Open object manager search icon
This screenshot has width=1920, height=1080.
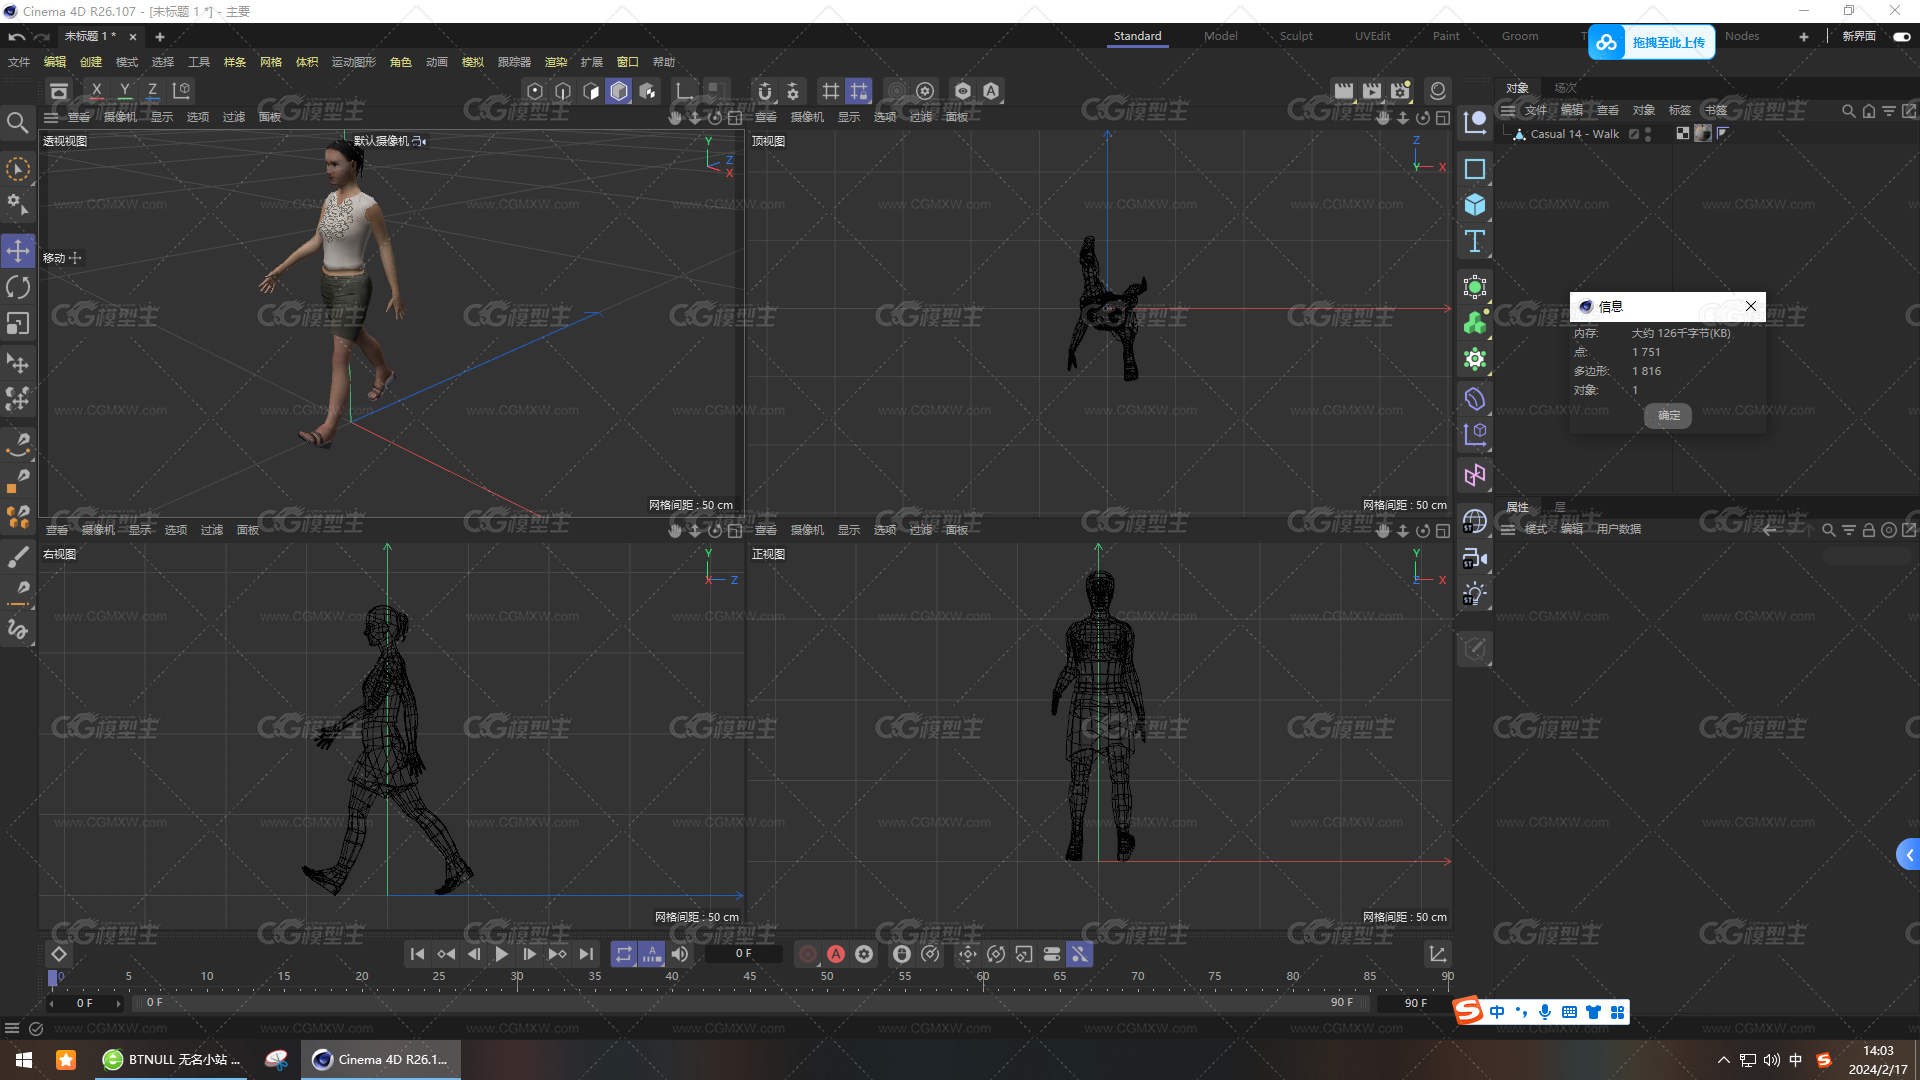[x=1849, y=111]
